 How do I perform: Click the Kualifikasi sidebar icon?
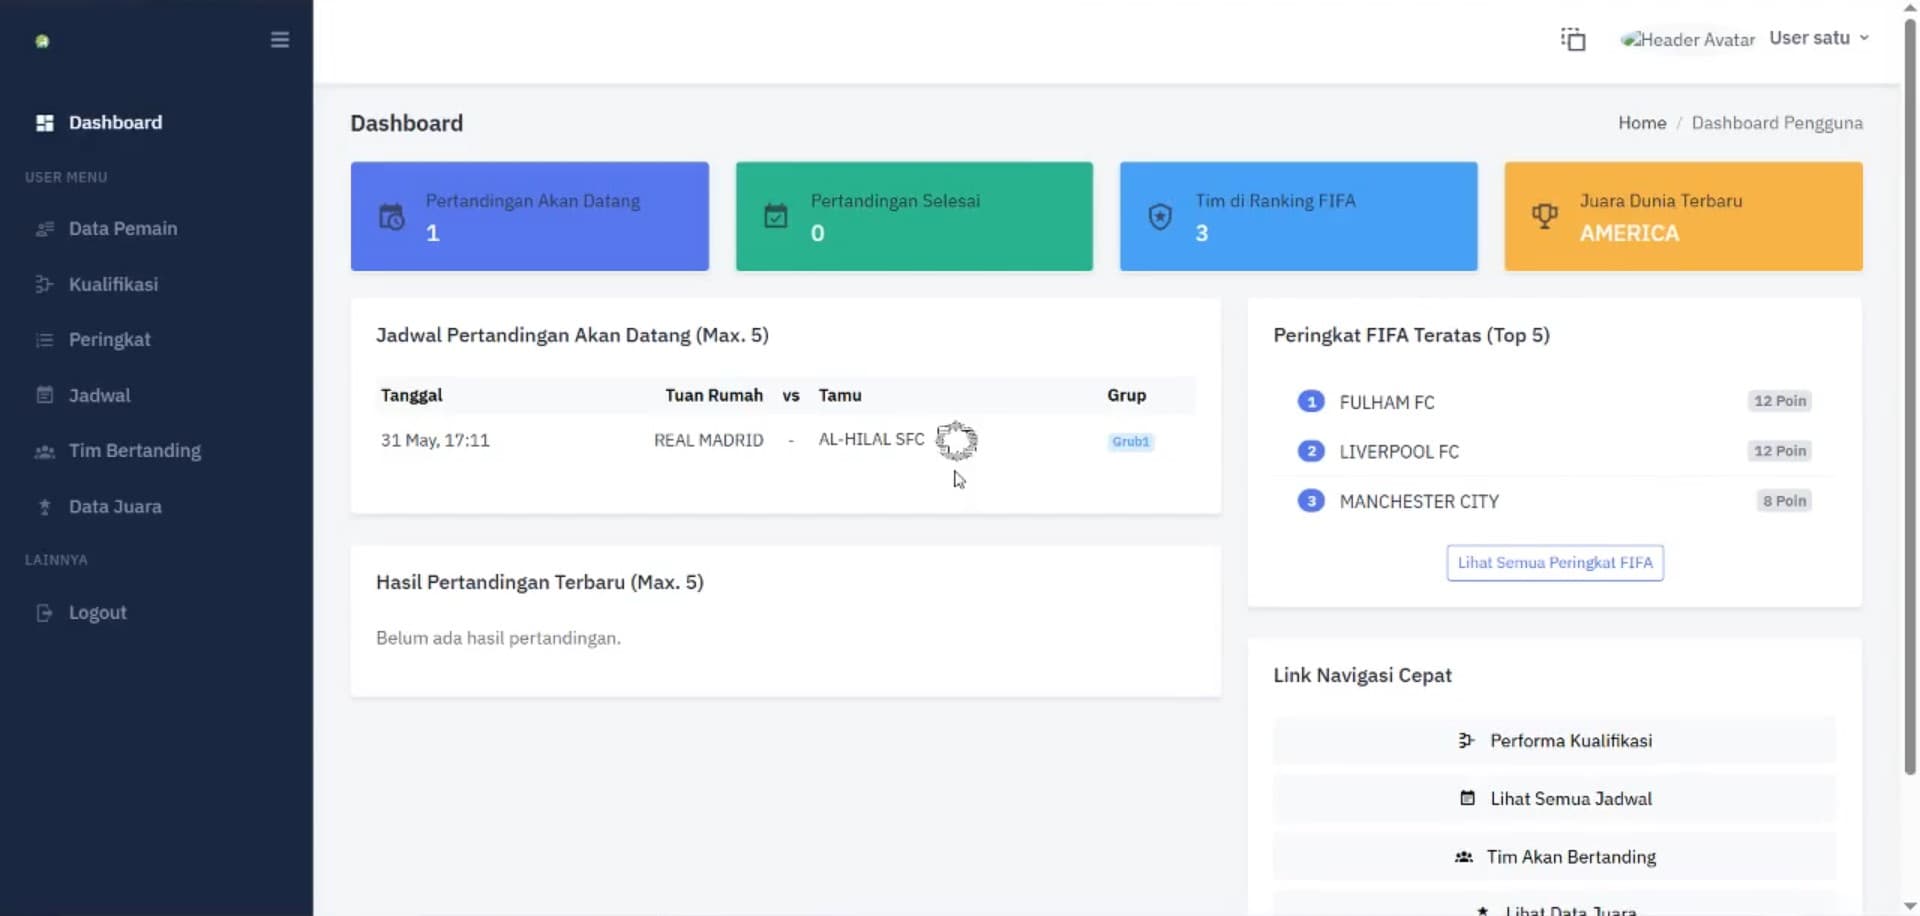pyautogui.click(x=44, y=284)
